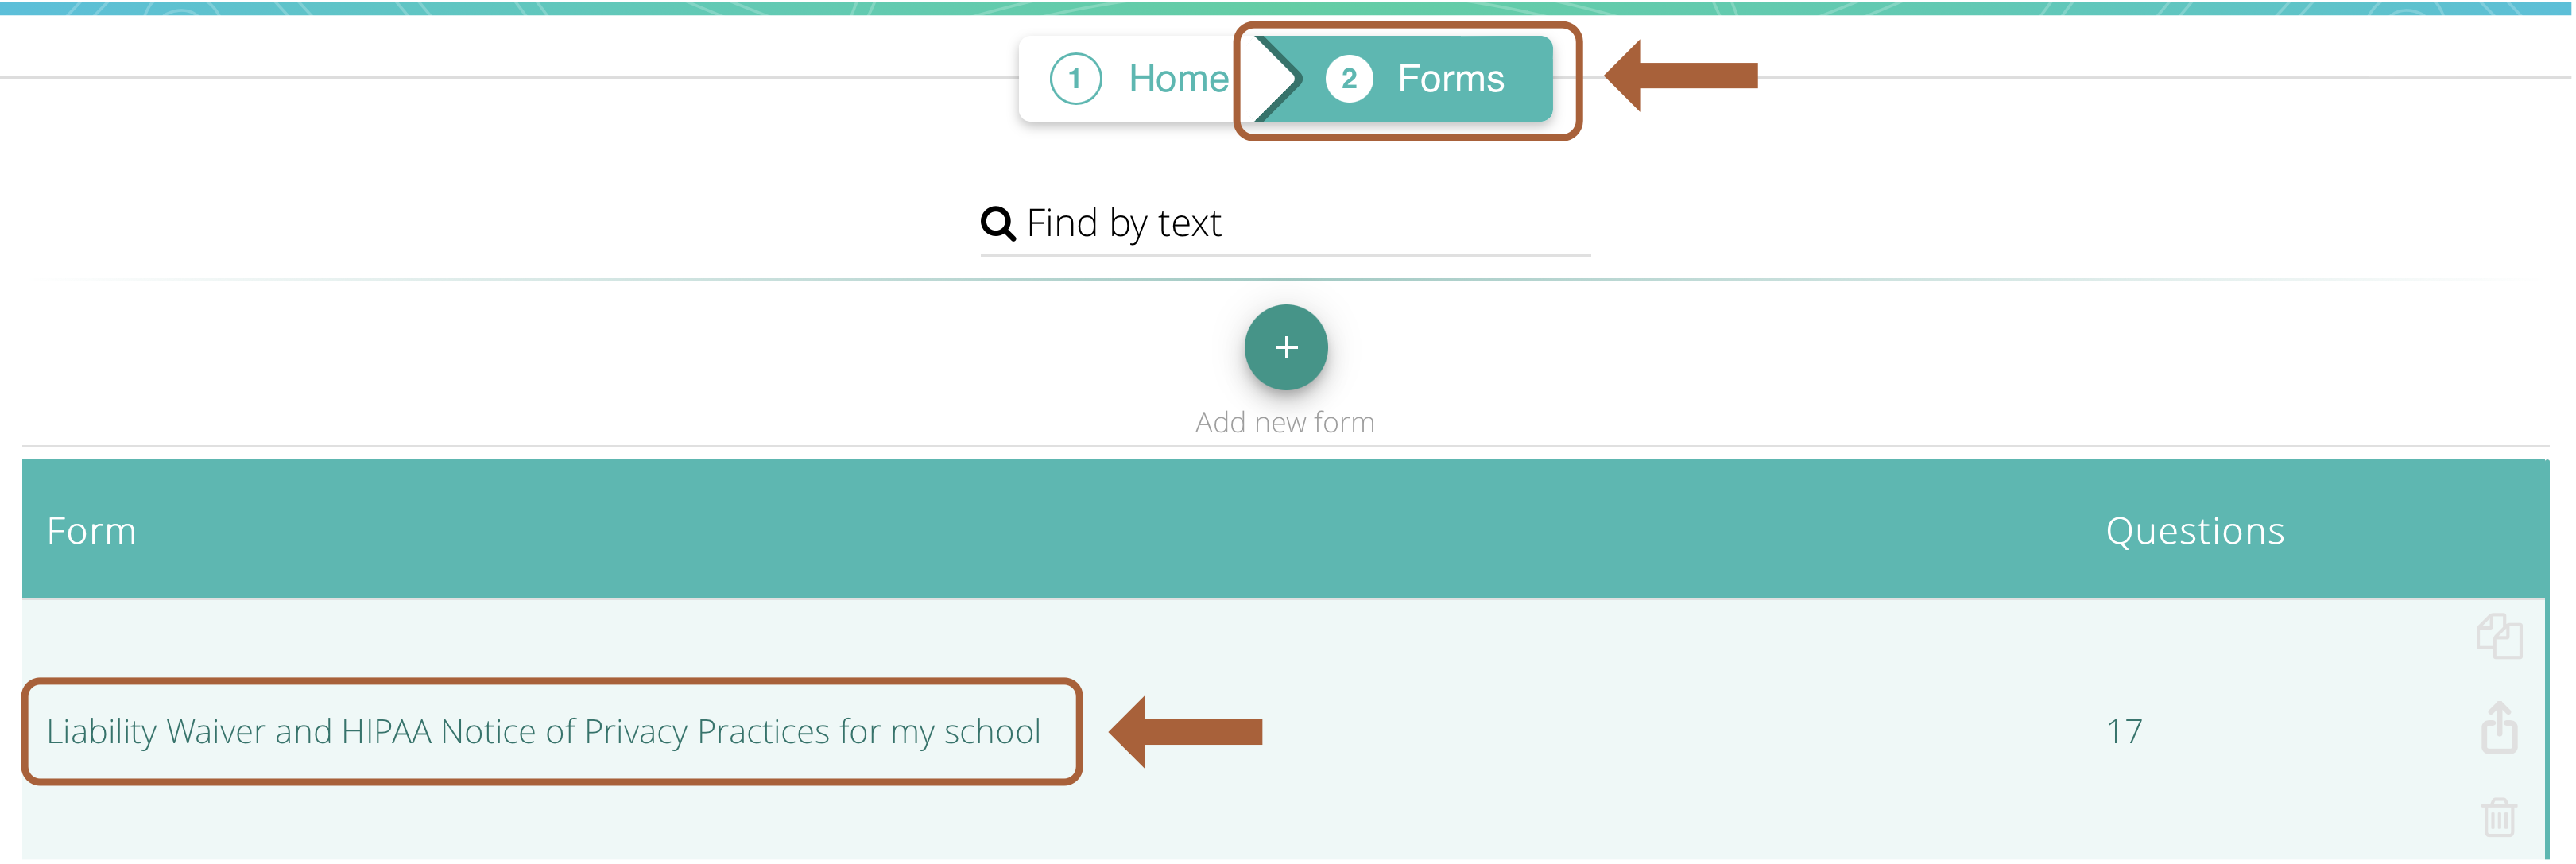
Task: Click the share/export icon in the form row
Action: click(2499, 727)
